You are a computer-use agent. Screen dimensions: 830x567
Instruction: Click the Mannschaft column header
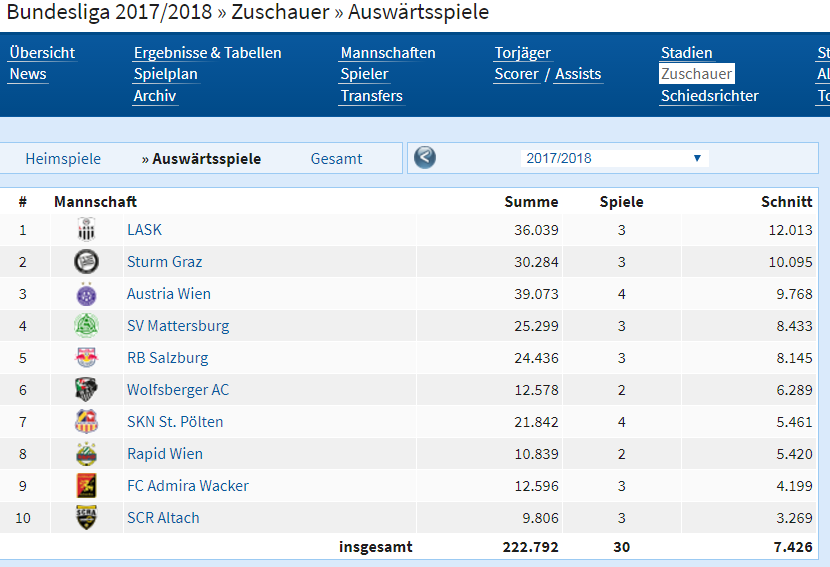[95, 202]
